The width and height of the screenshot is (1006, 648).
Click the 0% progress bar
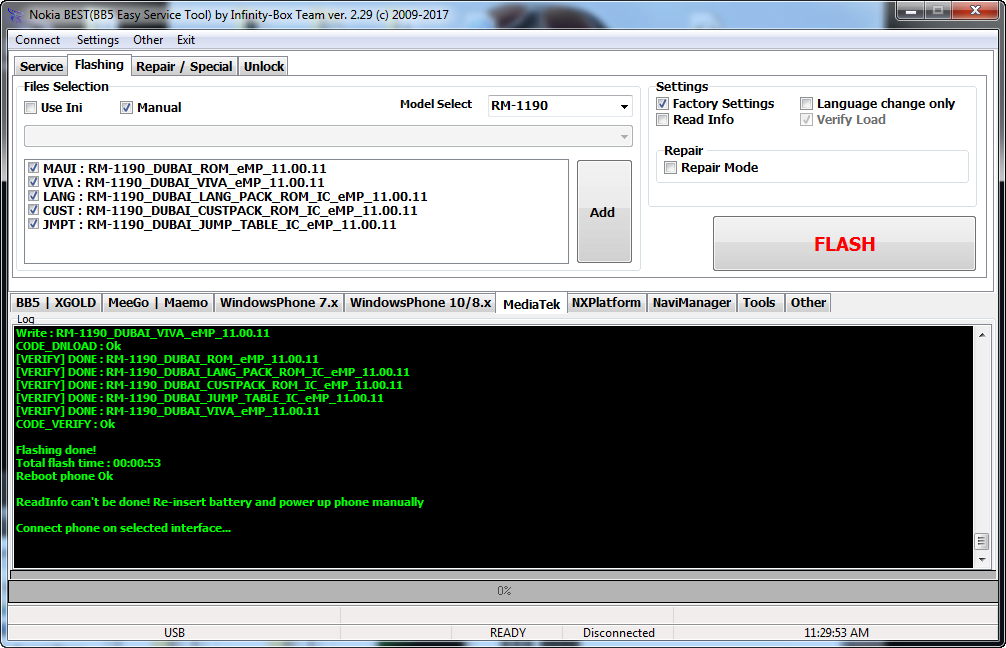tap(504, 591)
